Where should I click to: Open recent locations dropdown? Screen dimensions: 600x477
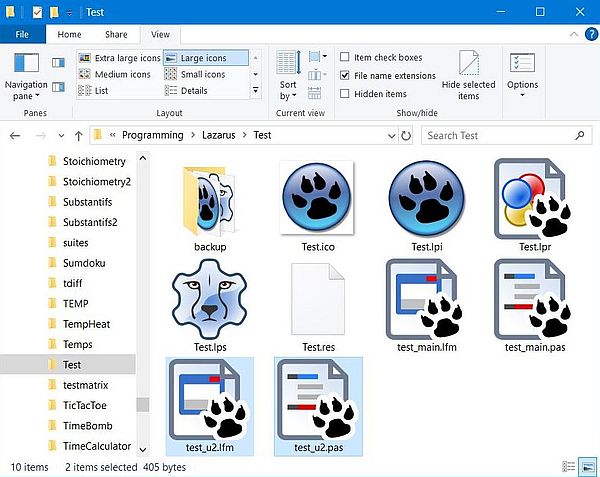tap(61, 136)
